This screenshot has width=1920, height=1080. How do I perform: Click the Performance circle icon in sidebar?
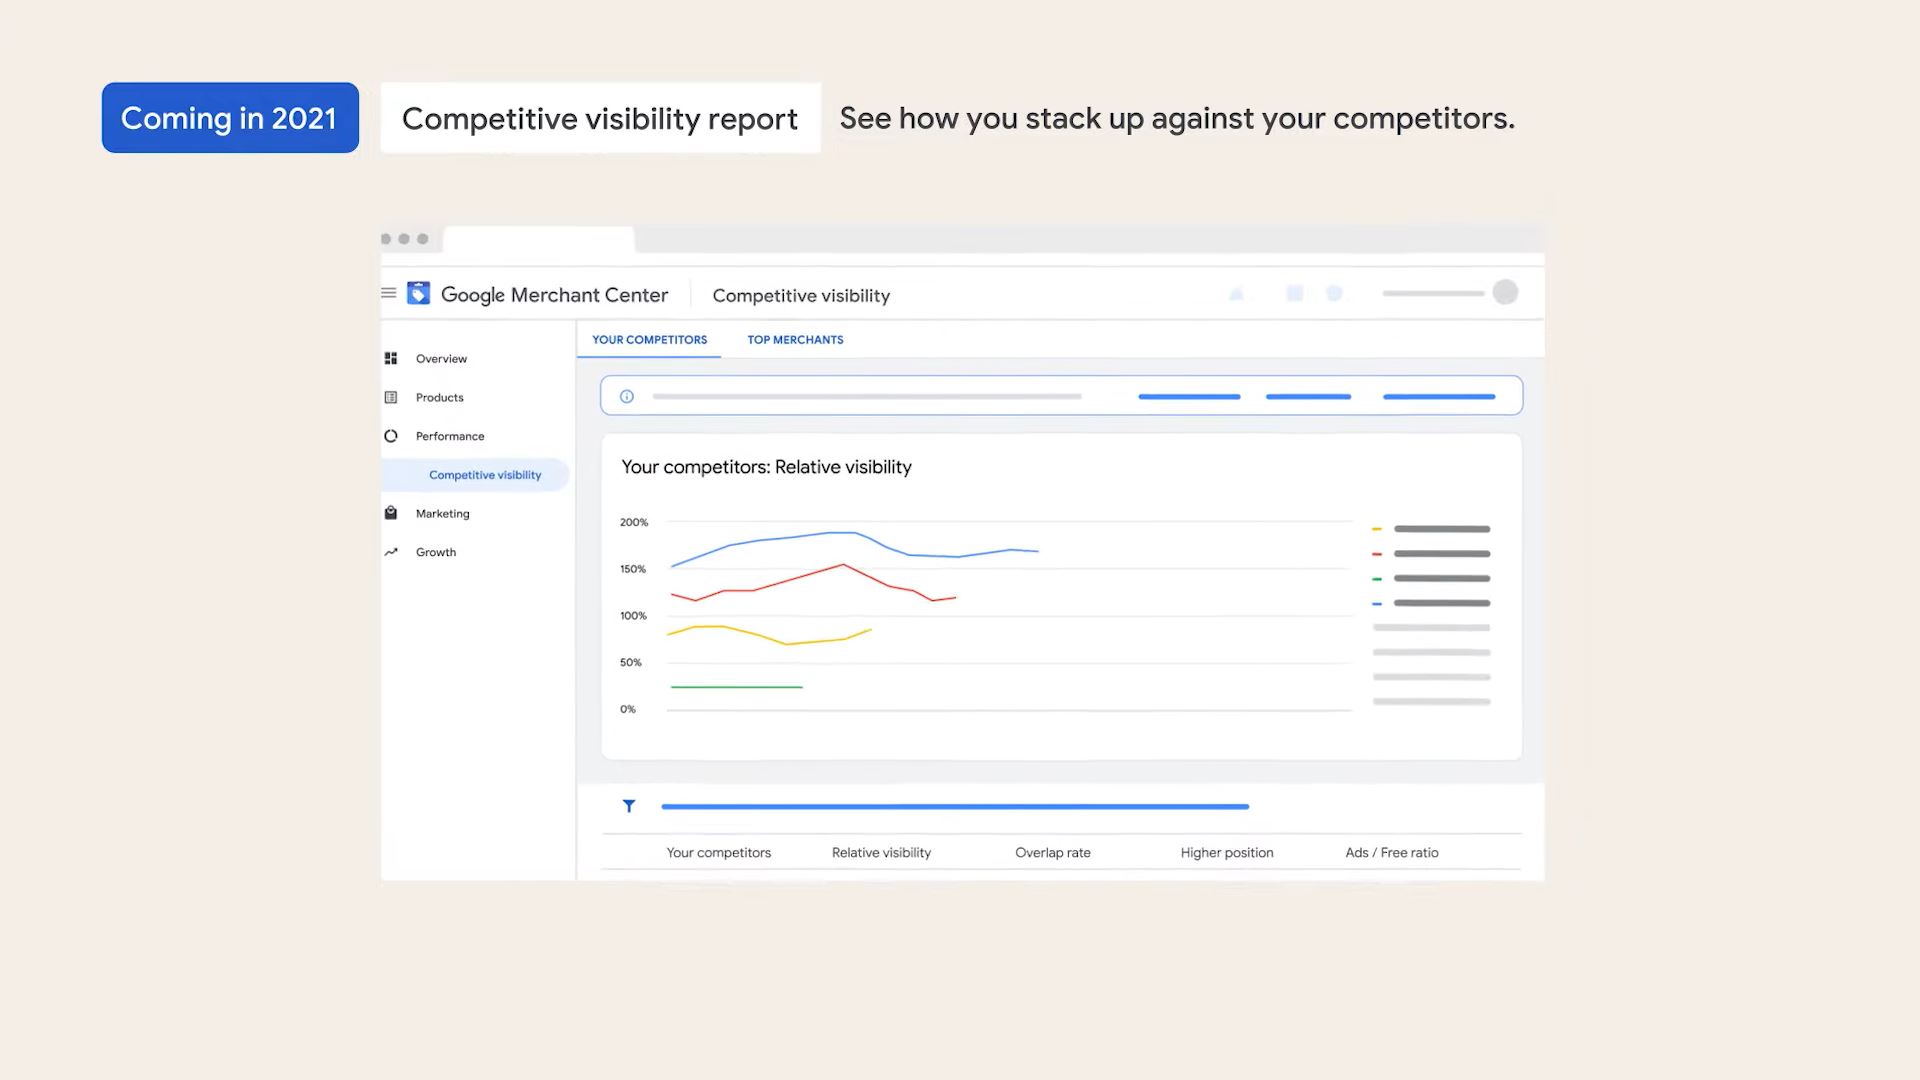point(391,436)
